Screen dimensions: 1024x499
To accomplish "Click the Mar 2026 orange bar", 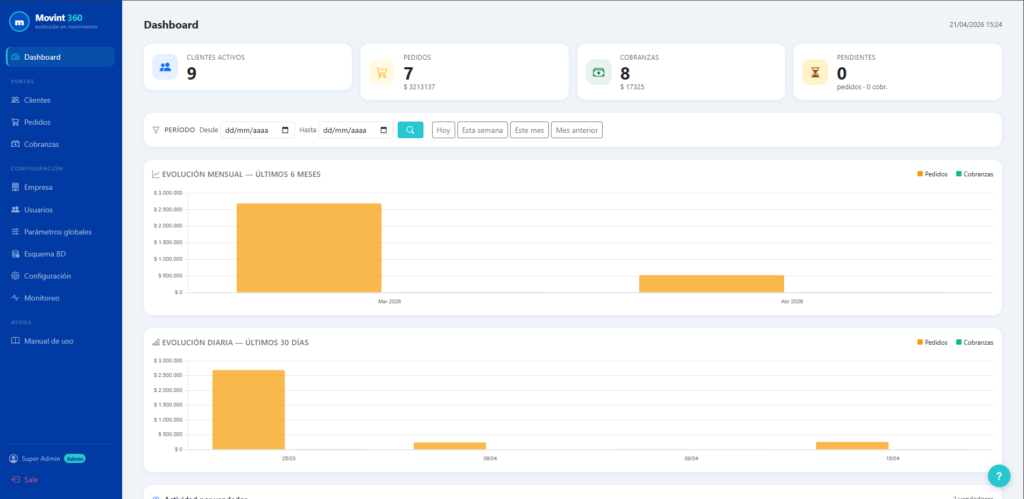I will 309,248.
